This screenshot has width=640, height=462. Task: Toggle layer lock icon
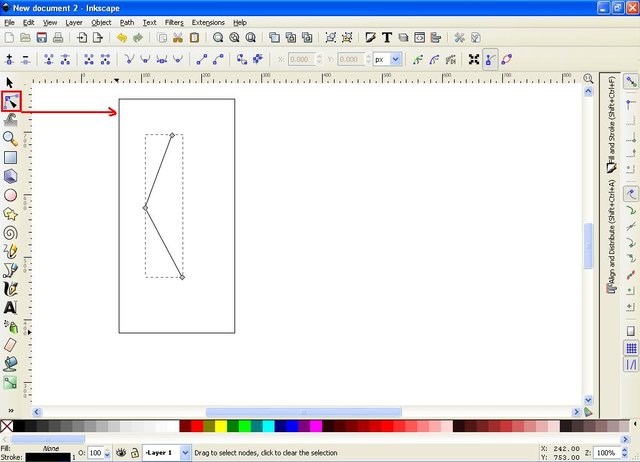[x=135, y=453]
